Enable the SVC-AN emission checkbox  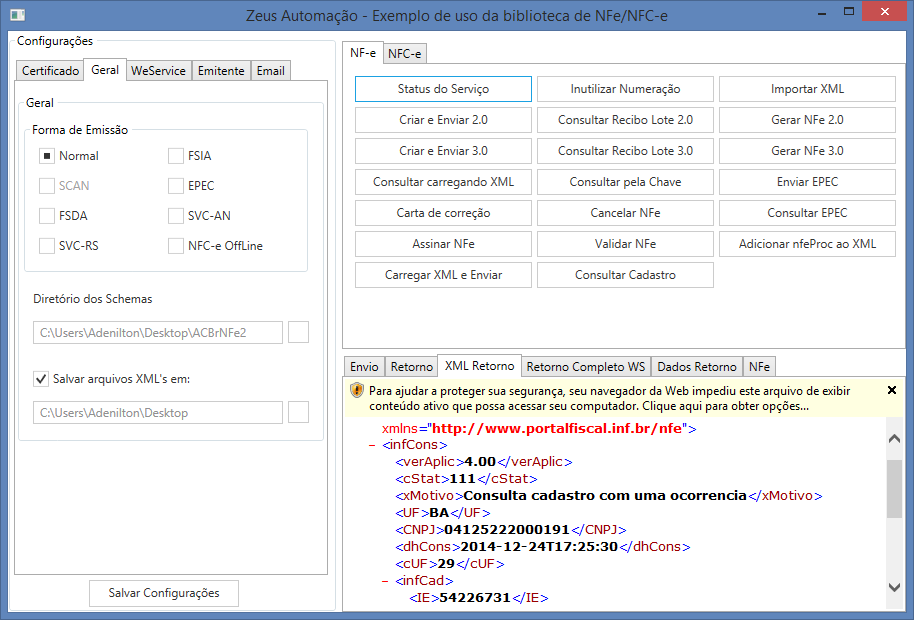pos(176,215)
